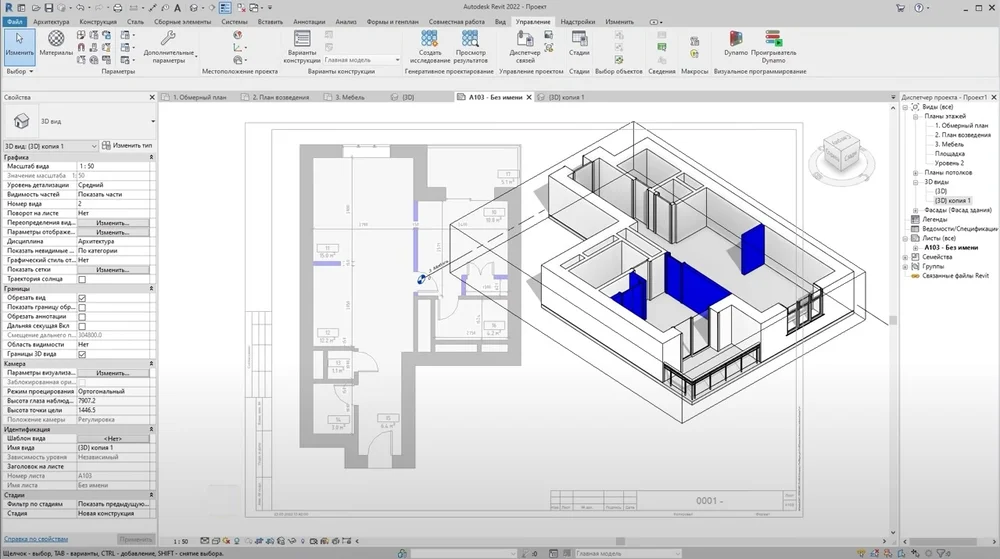Open Справка по свойствам link
The width and height of the screenshot is (1000, 559).
36,539
